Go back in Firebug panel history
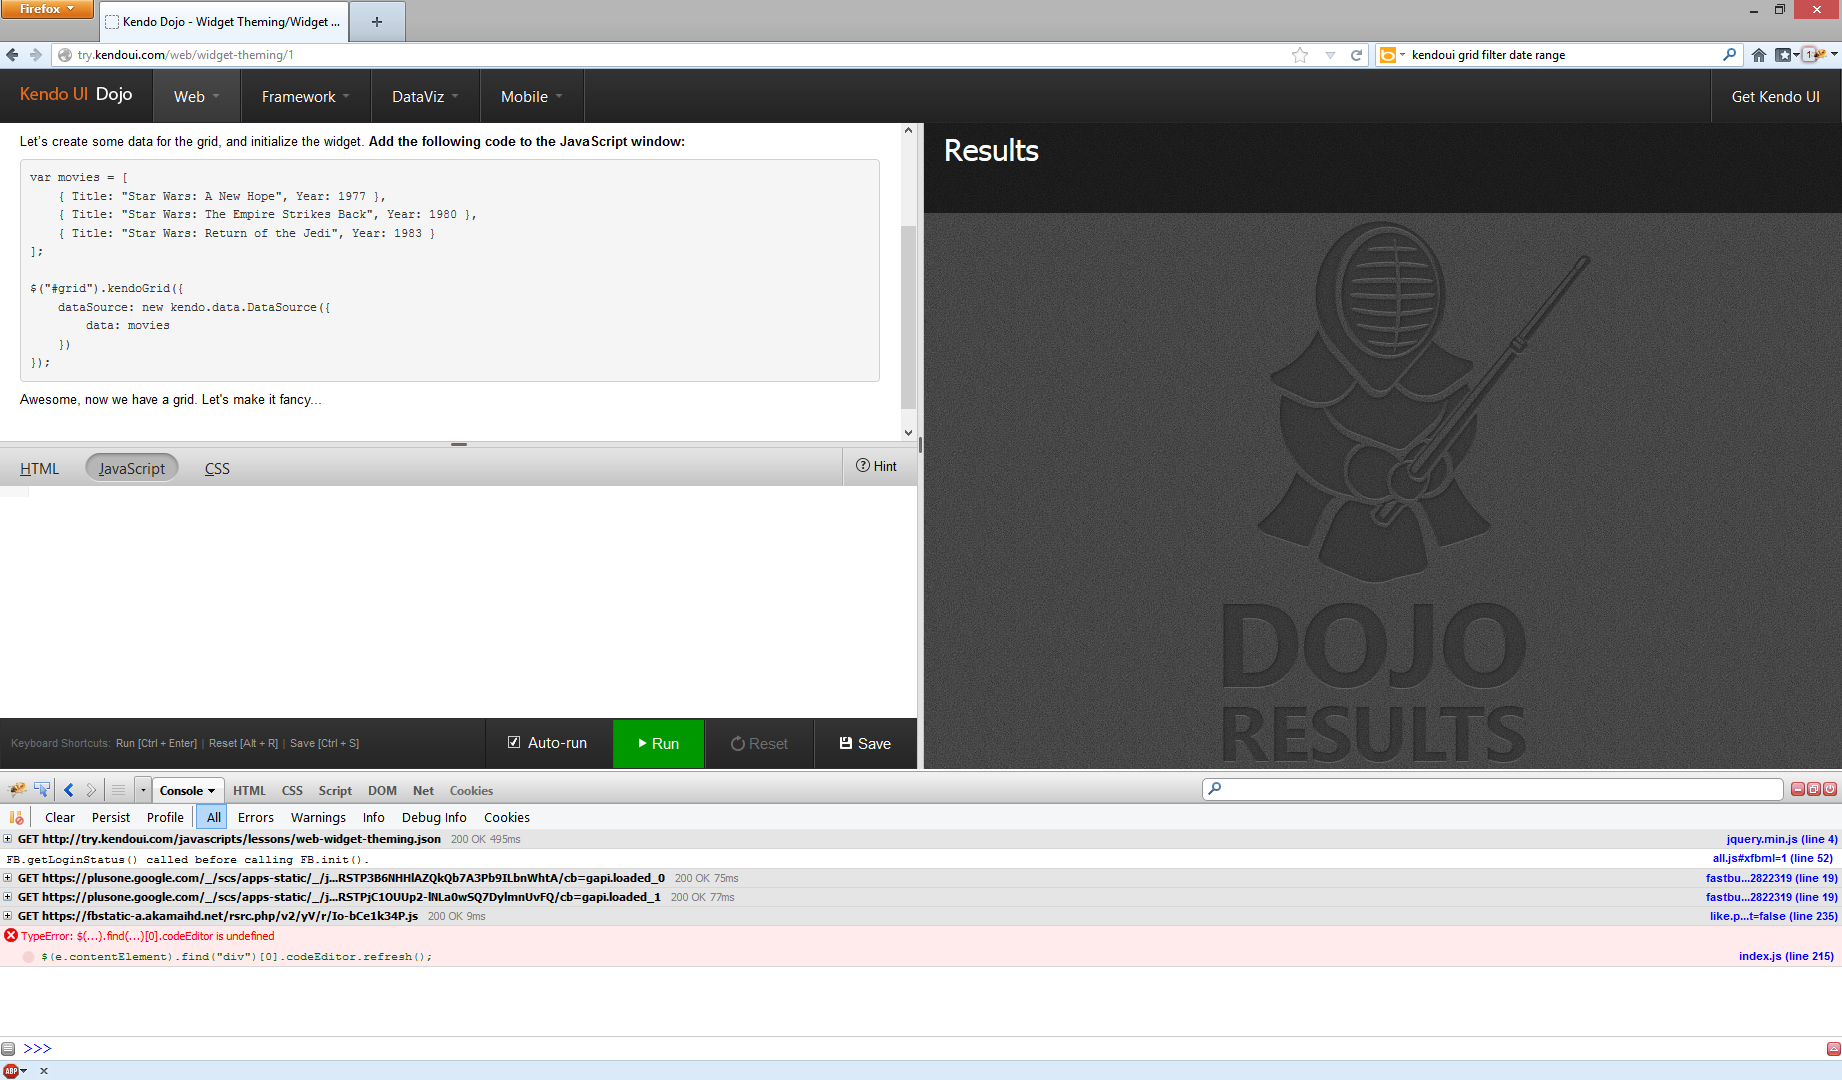This screenshot has width=1842, height=1080. (x=69, y=790)
